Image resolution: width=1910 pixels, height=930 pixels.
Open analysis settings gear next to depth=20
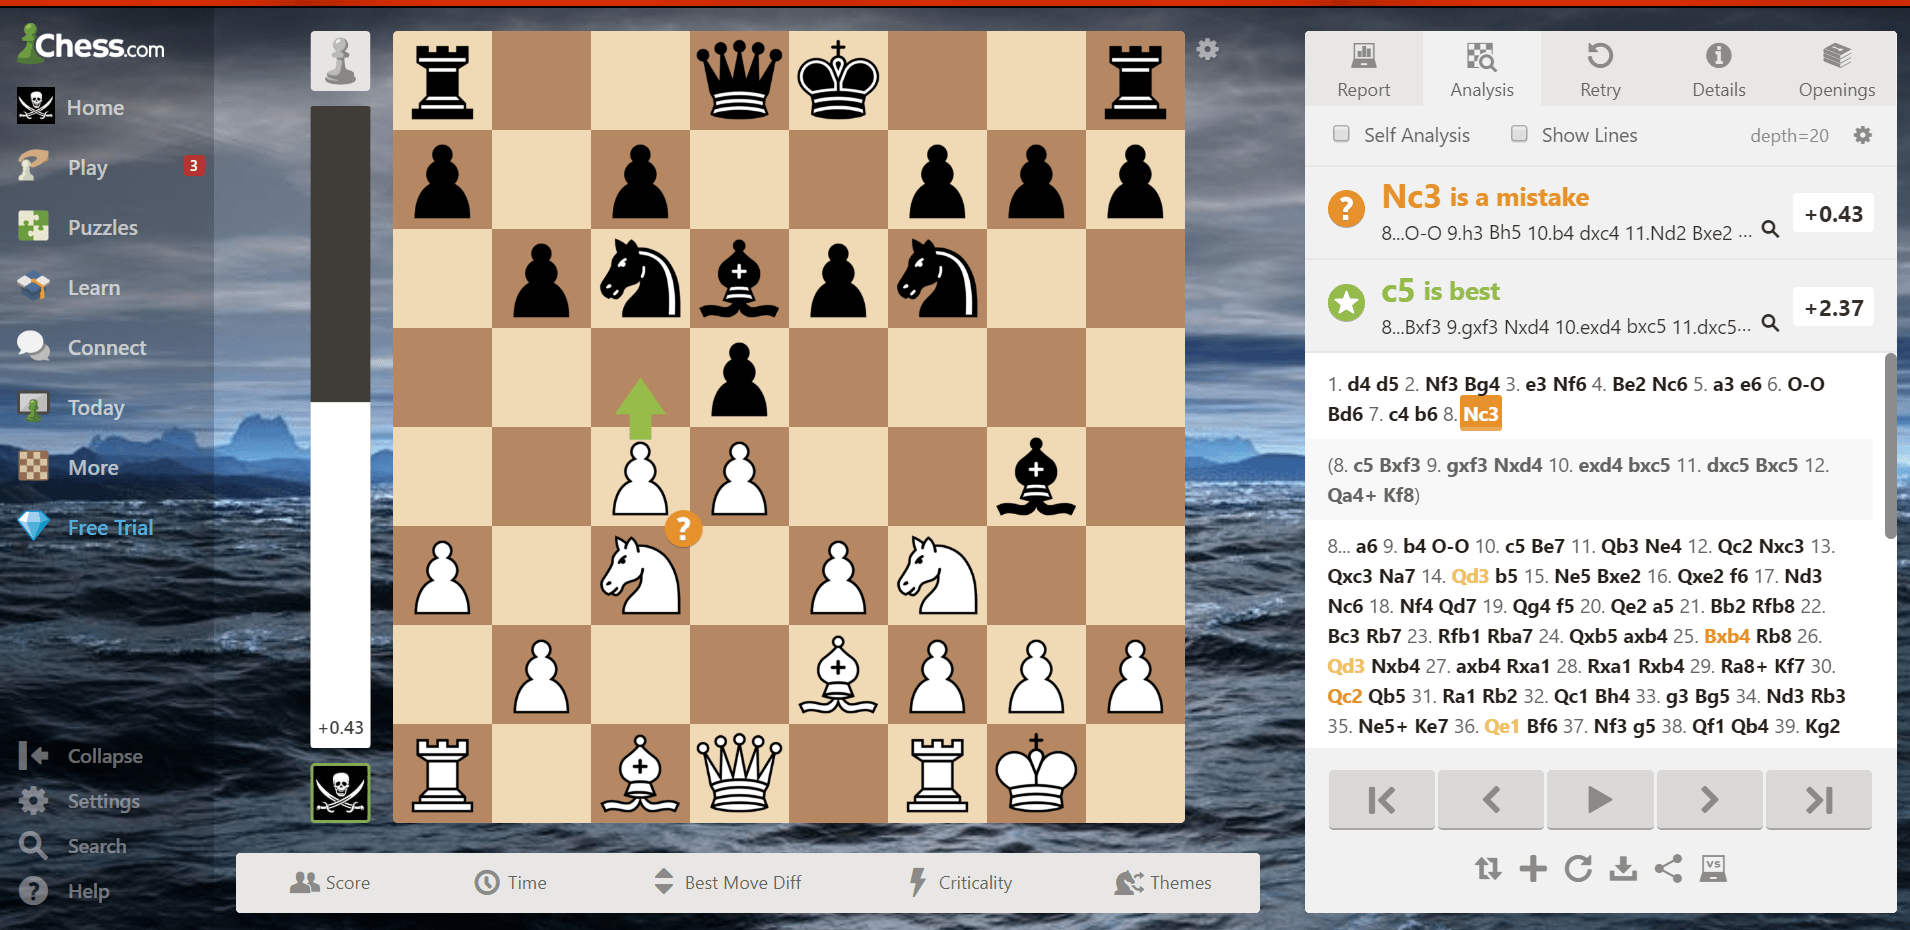[x=1862, y=134]
